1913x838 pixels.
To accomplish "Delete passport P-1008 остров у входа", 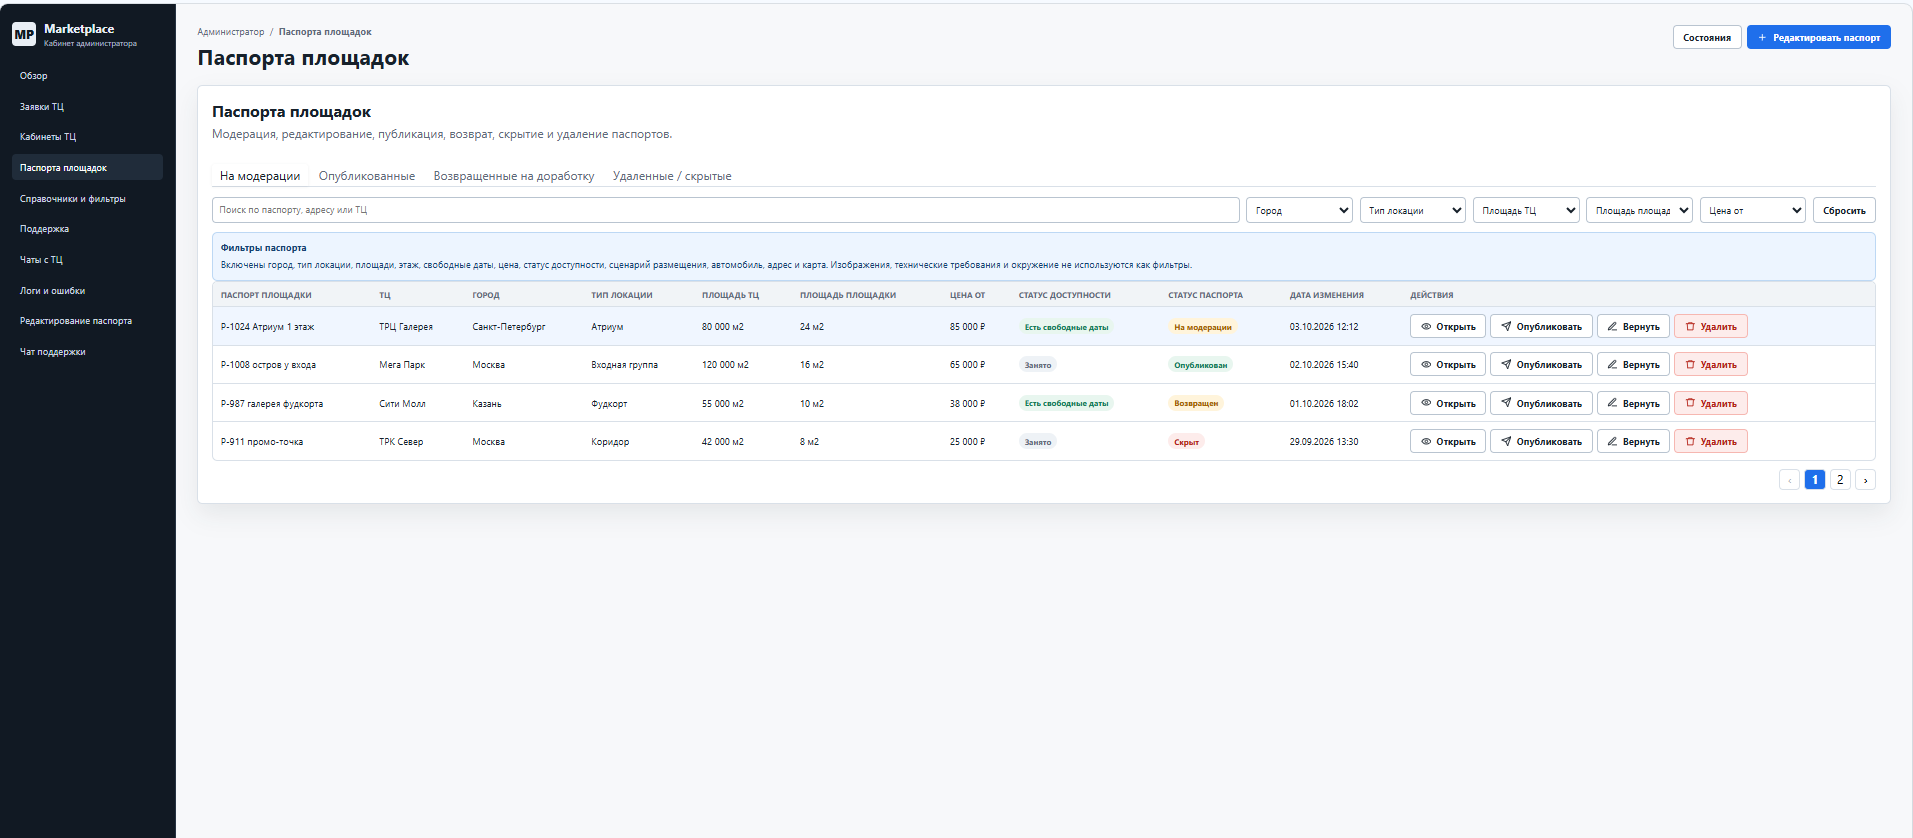I will 1711,364.
